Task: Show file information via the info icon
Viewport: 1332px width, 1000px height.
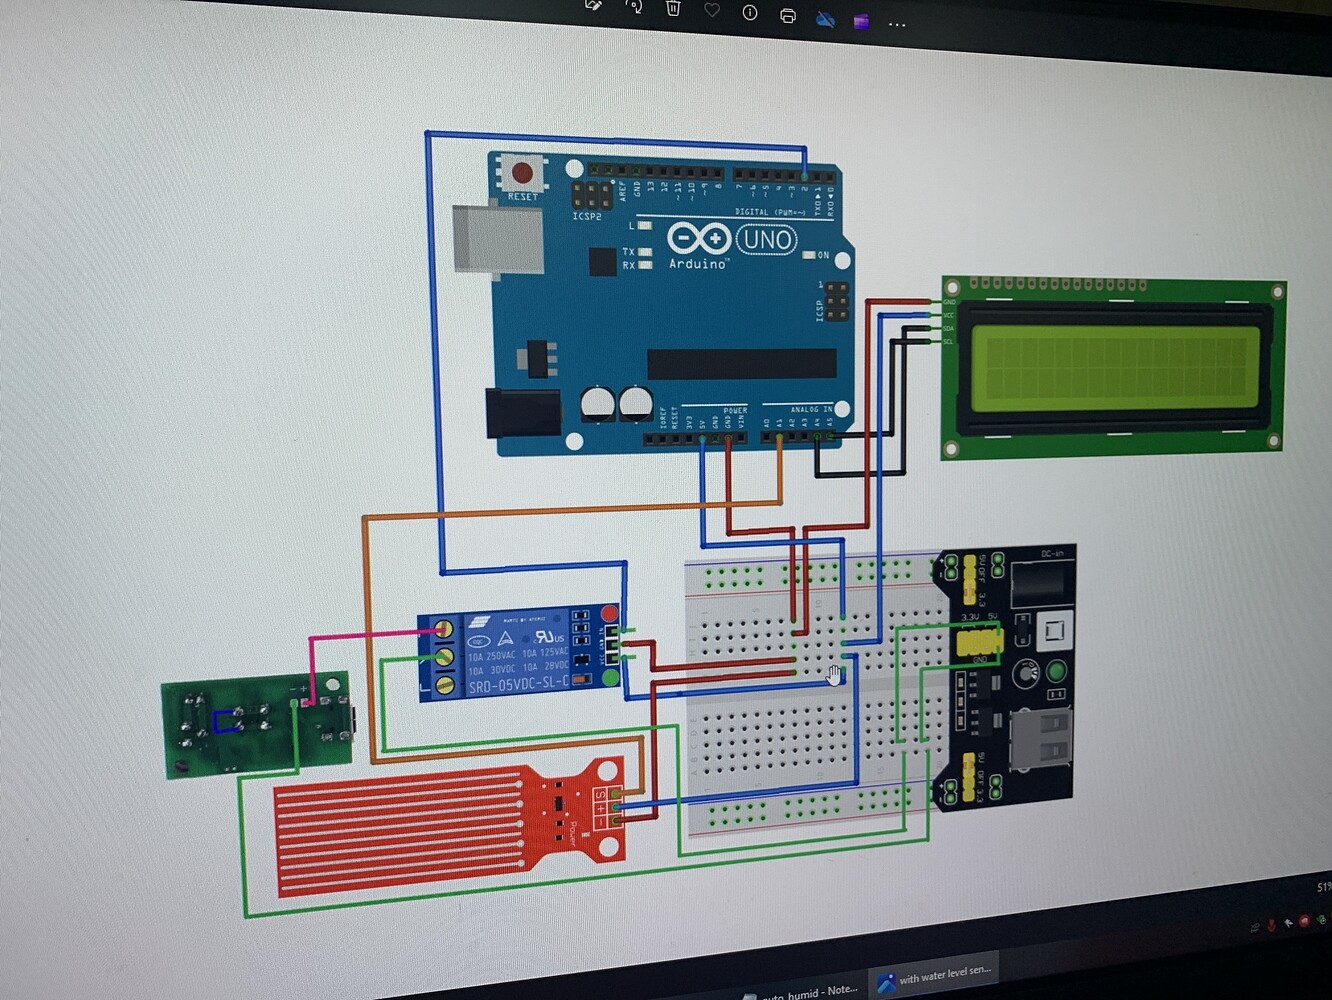Action: [x=750, y=13]
